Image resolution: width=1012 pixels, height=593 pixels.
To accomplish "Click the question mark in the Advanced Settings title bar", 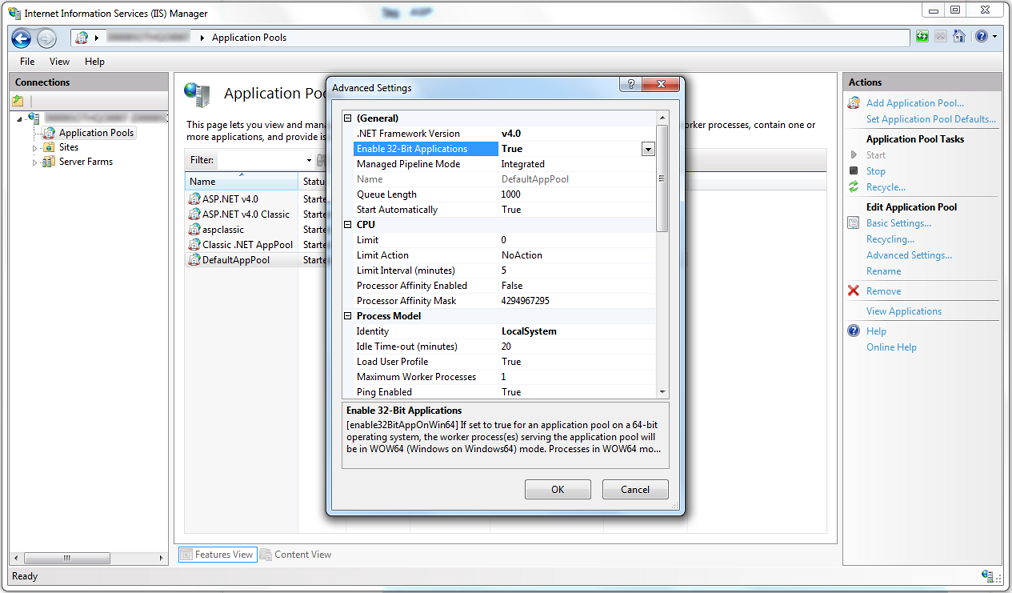I will (631, 85).
